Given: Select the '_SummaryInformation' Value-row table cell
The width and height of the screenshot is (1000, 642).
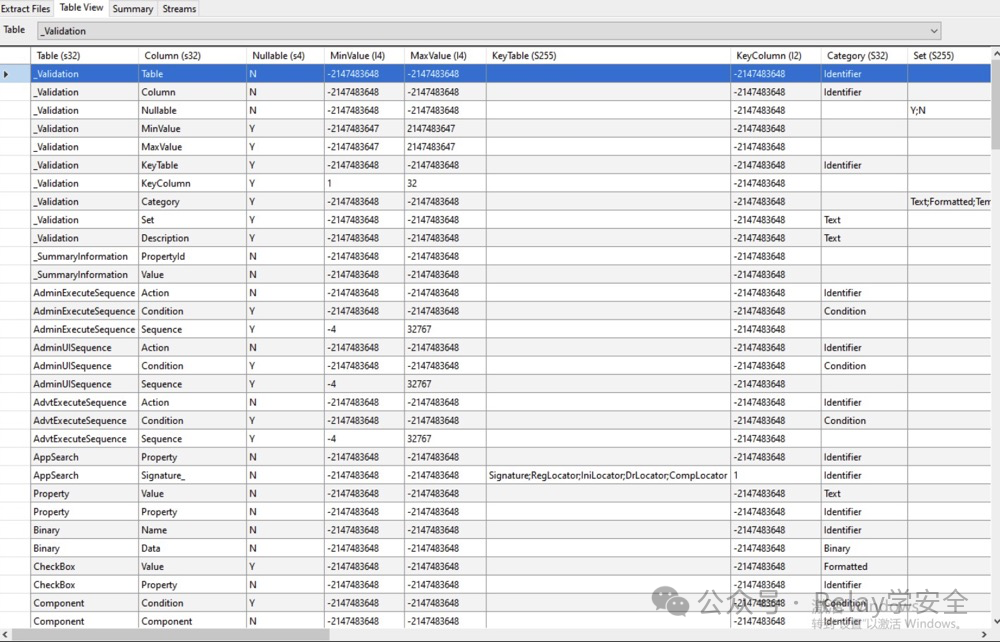Looking at the screenshot, I should pos(84,275).
